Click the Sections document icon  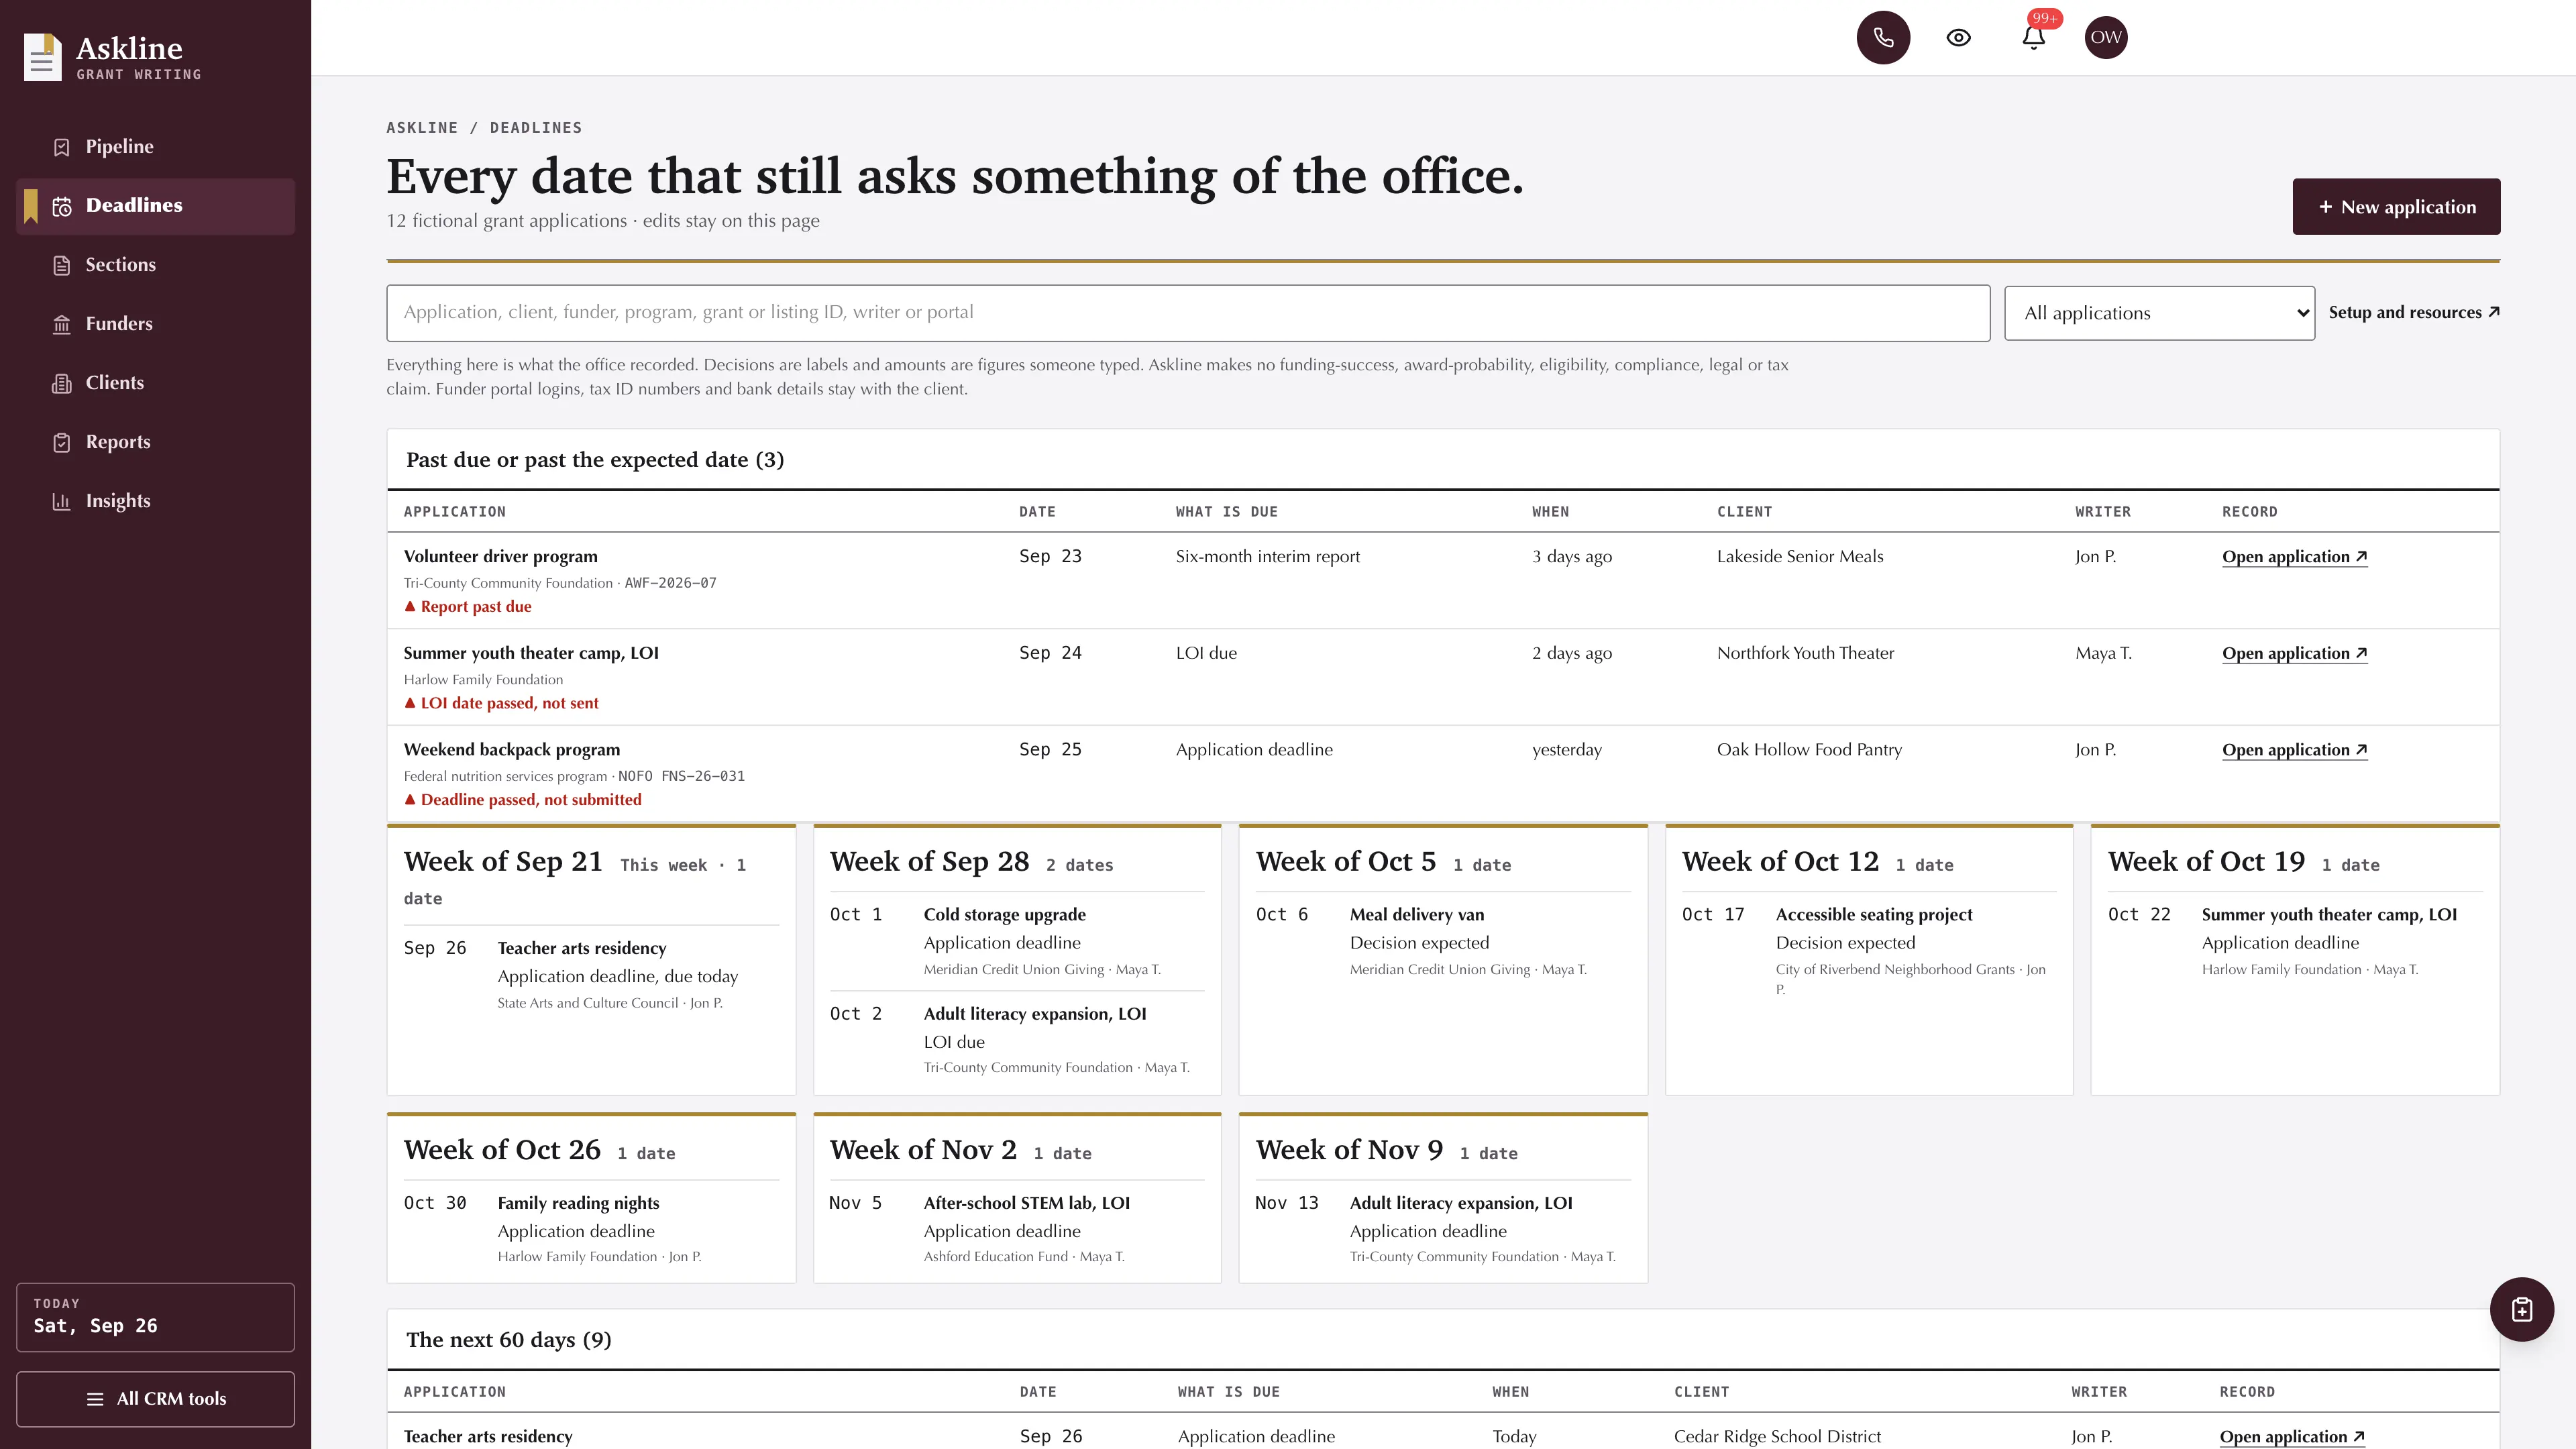(x=62, y=265)
